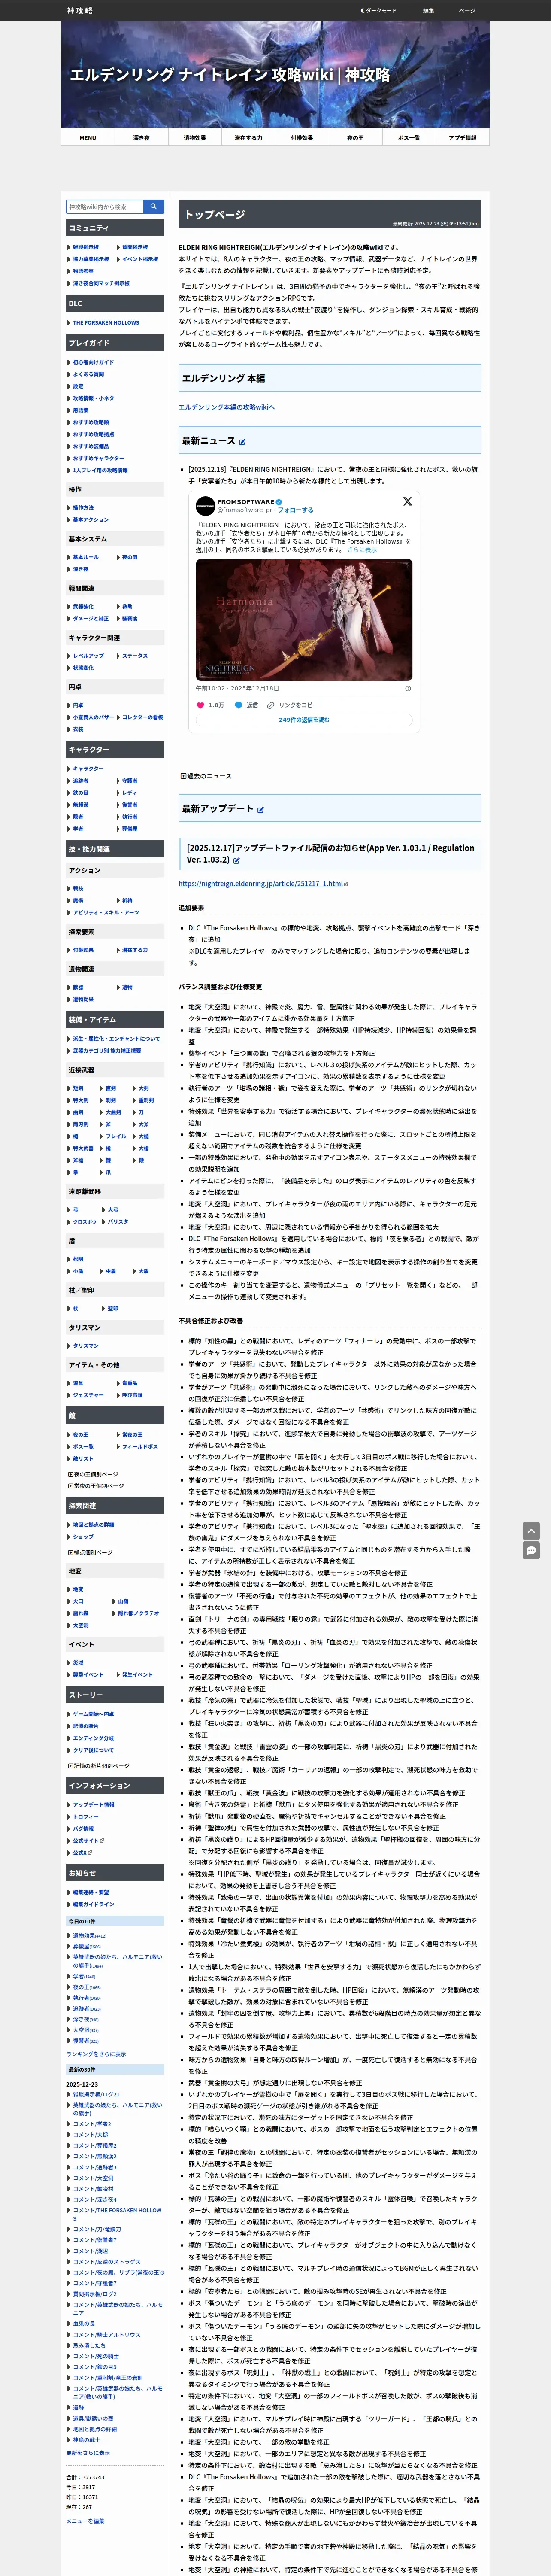The height and width of the screenshot is (2576, 551).
Task: Open 追跡者 character link
Action: click(81, 781)
